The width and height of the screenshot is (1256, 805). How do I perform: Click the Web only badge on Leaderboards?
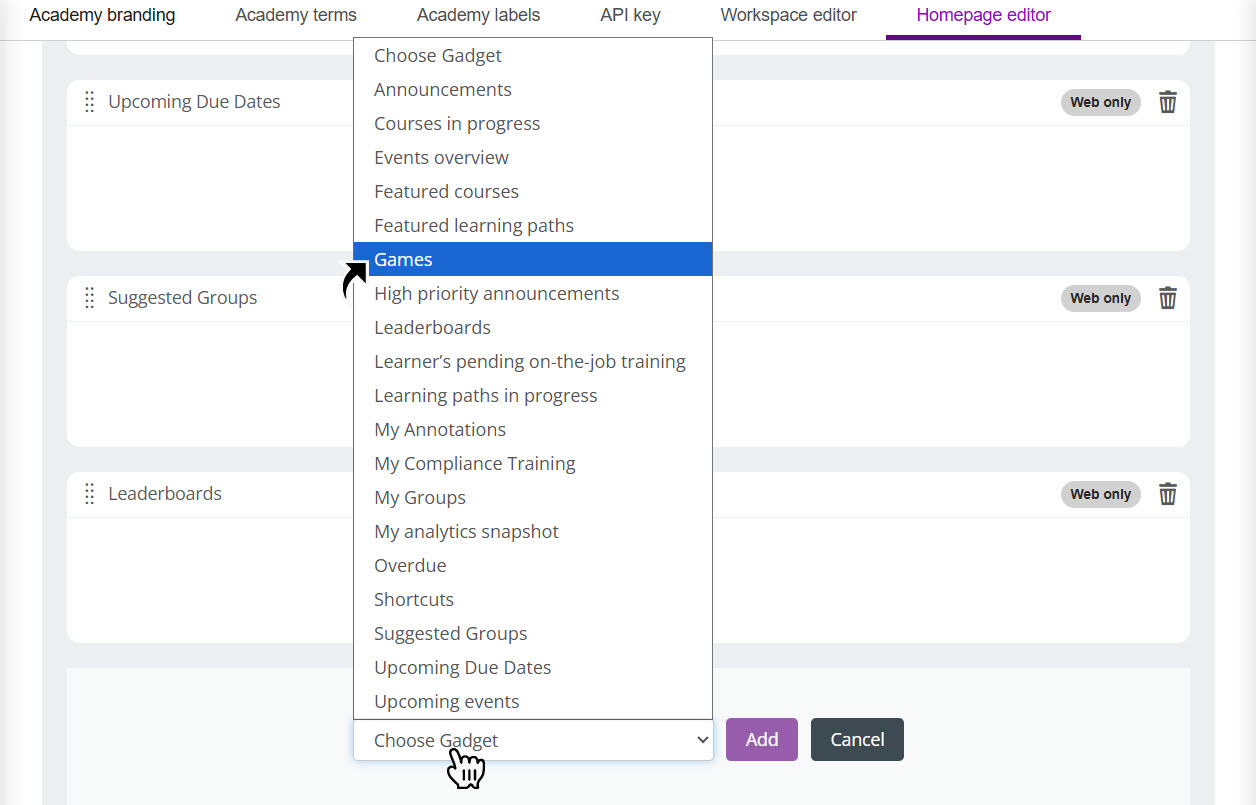pyautogui.click(x=1100, y=493)
